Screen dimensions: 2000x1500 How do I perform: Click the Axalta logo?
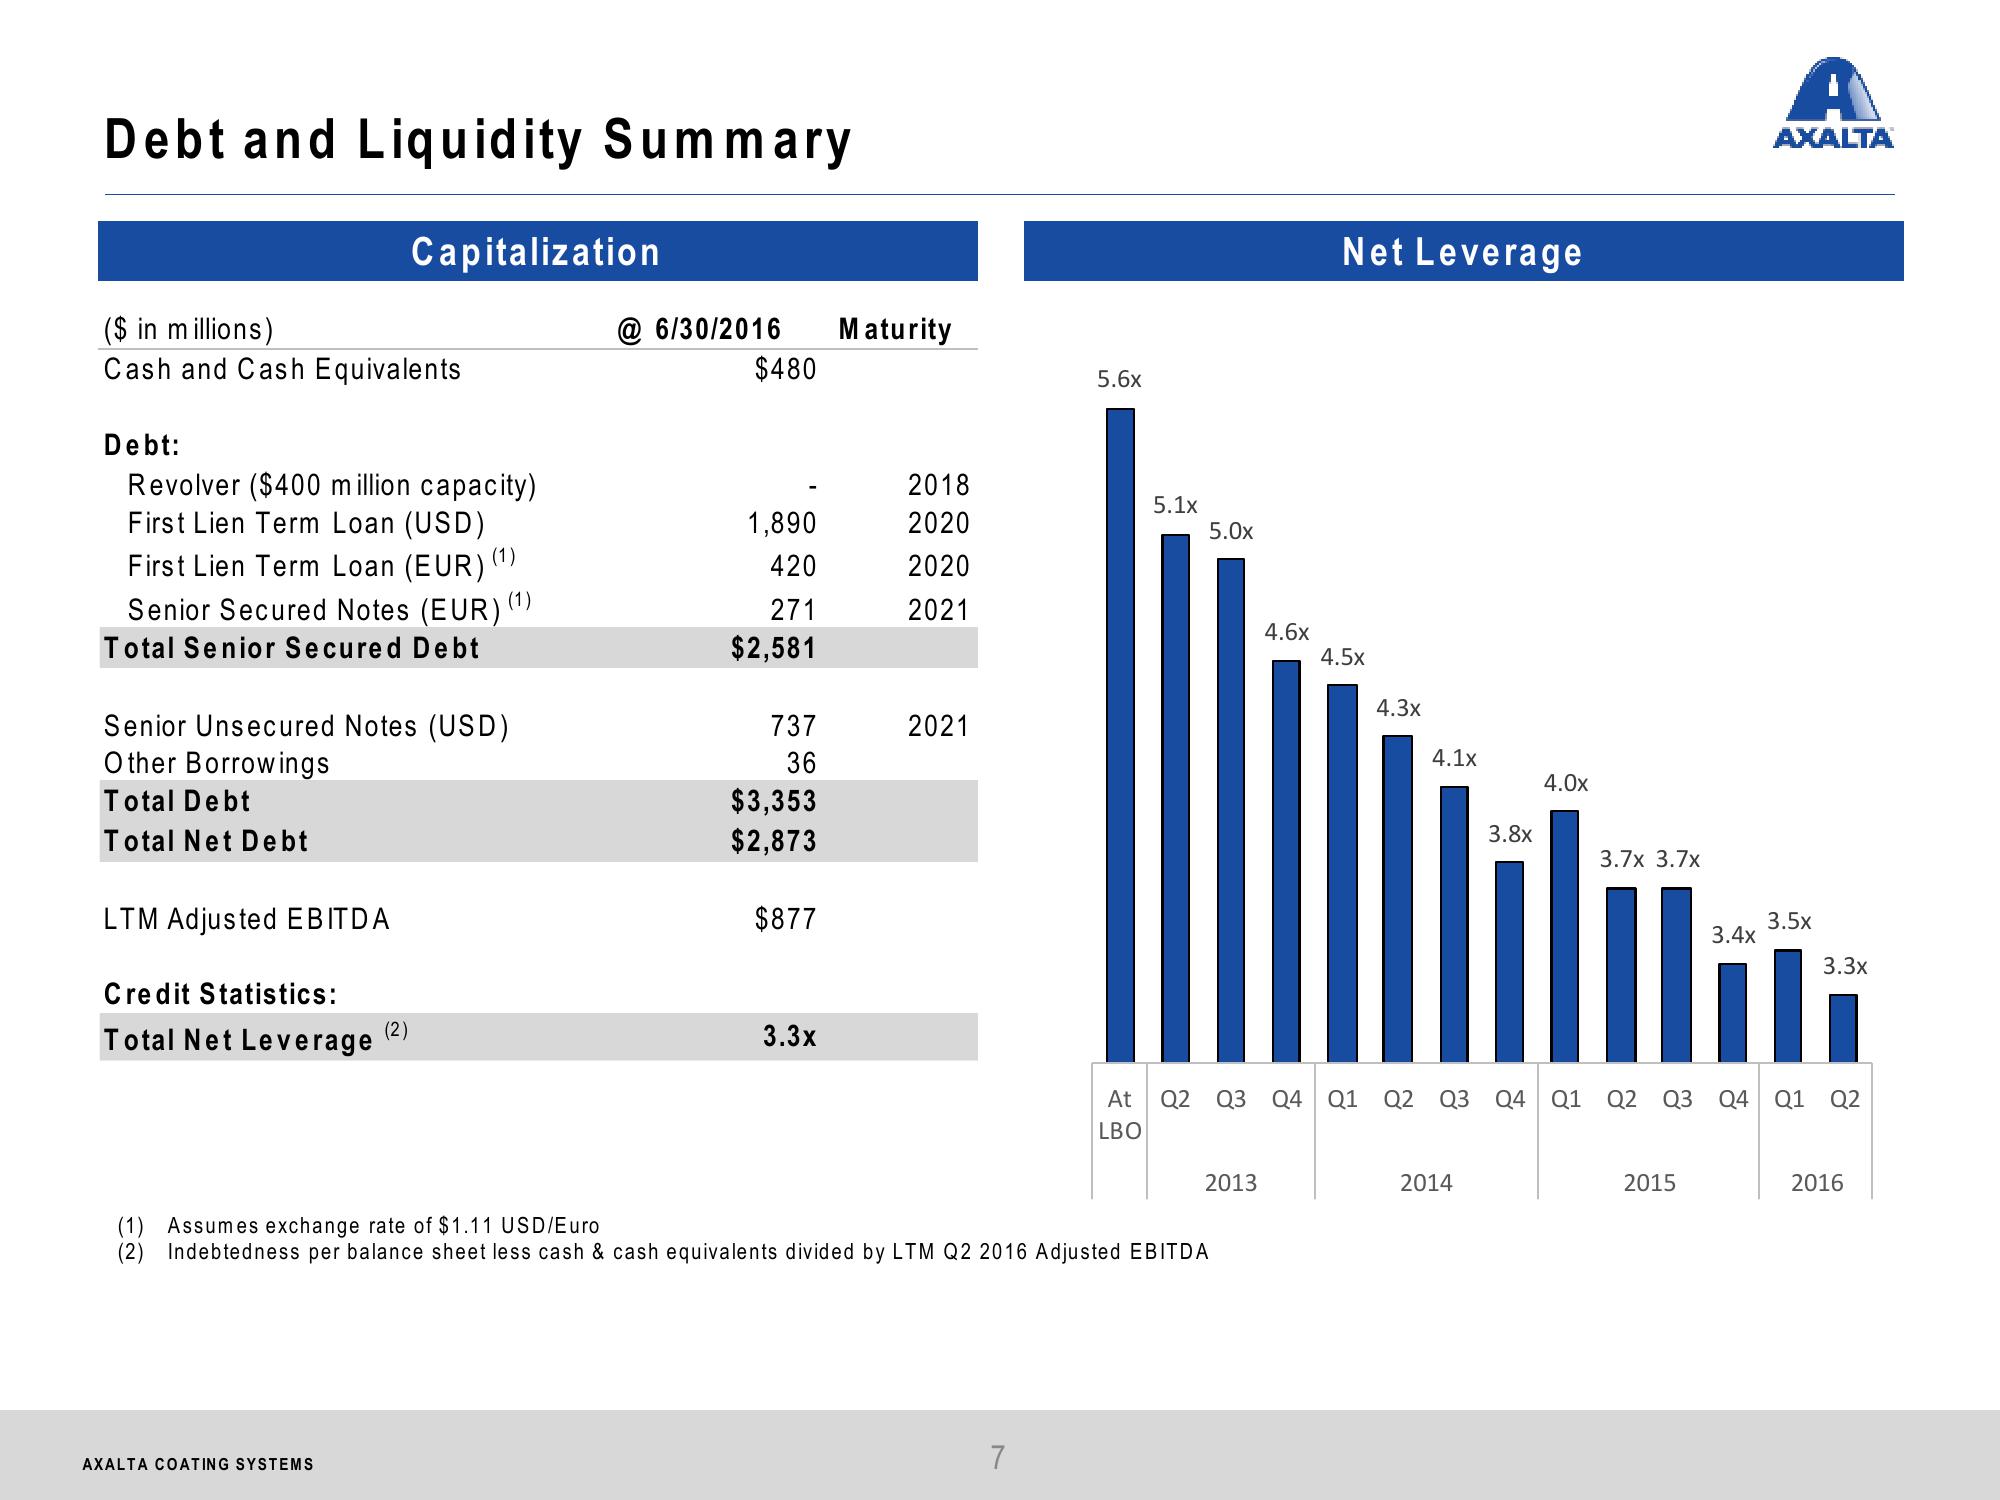click(x=1832, y=103)
